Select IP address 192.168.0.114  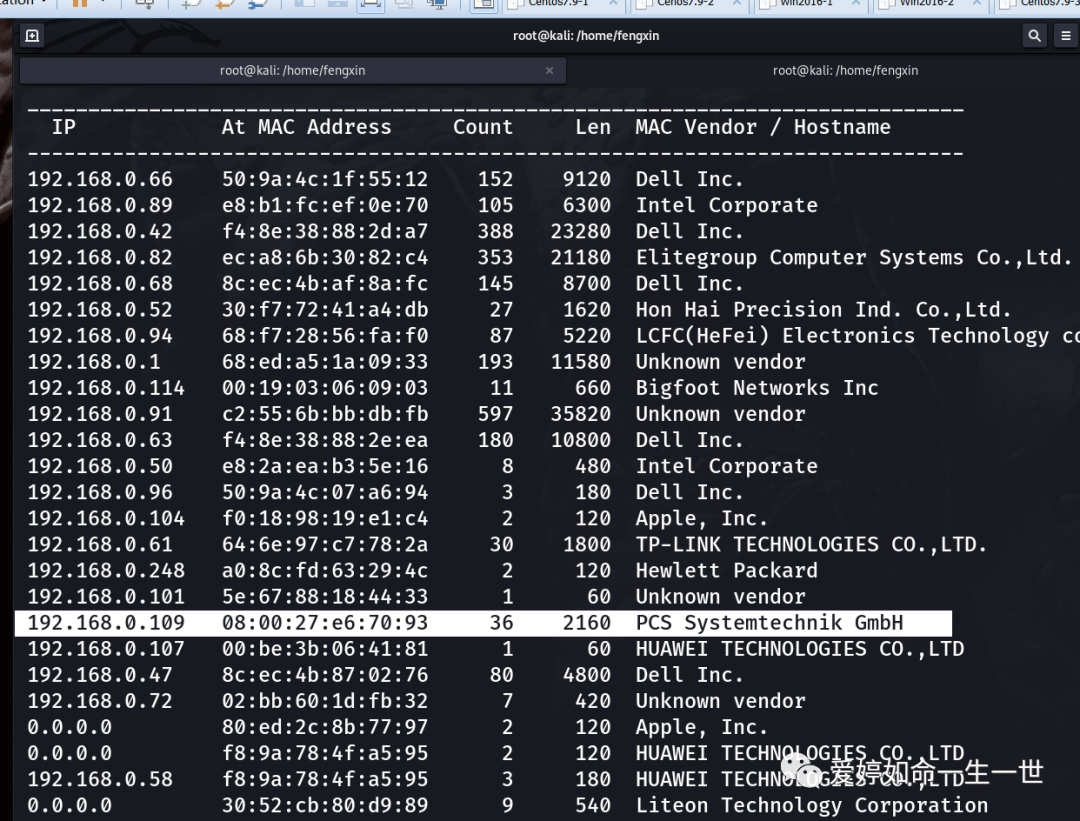coord(106,388)
